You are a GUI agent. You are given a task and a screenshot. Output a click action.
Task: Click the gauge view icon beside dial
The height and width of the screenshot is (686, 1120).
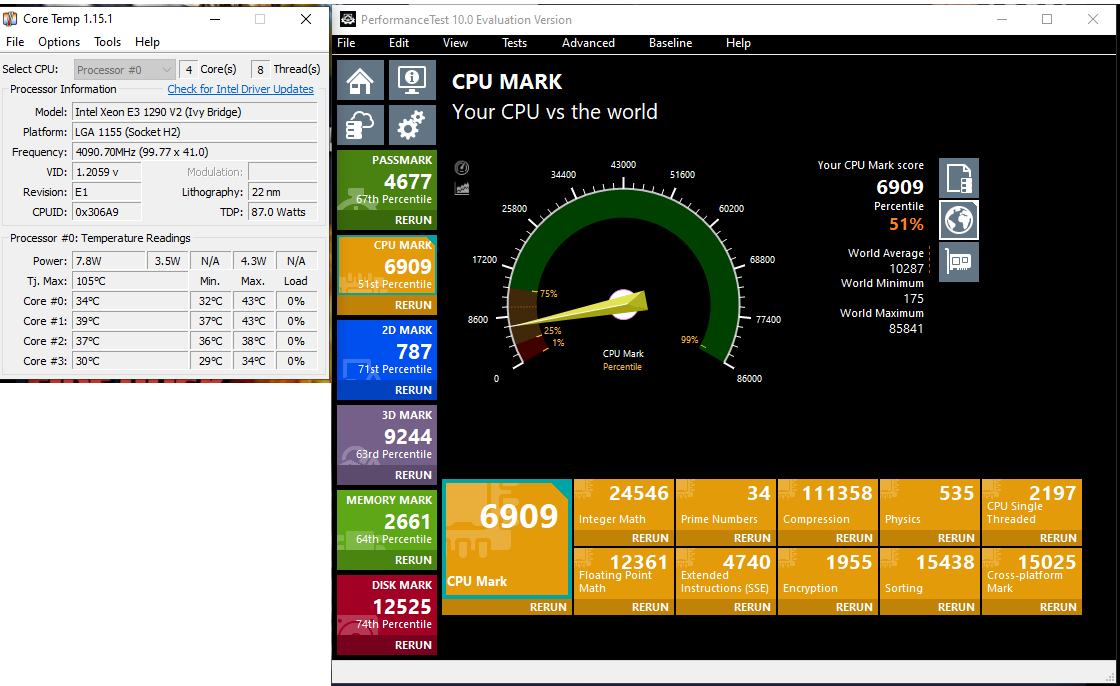pyautogui.click(x=462, y=168)
